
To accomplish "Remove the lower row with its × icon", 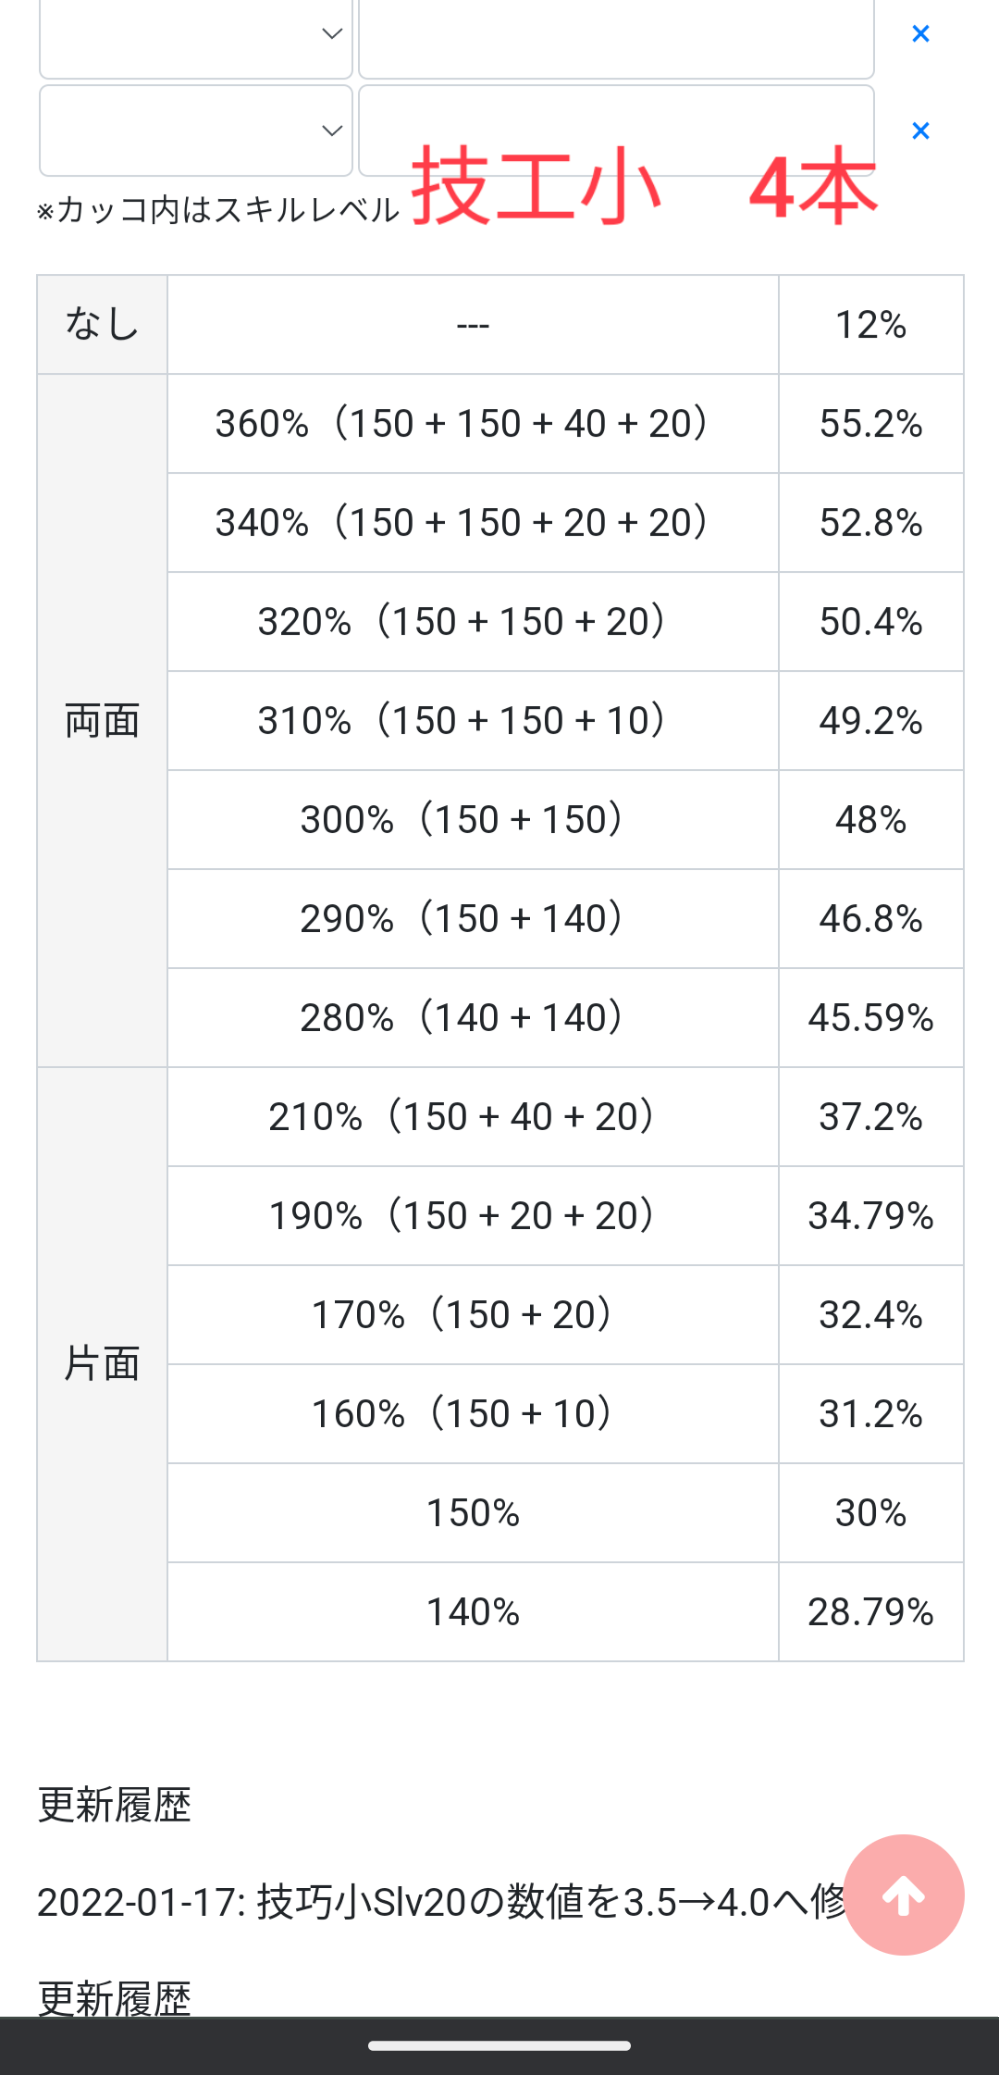I will tap(921, 131).
